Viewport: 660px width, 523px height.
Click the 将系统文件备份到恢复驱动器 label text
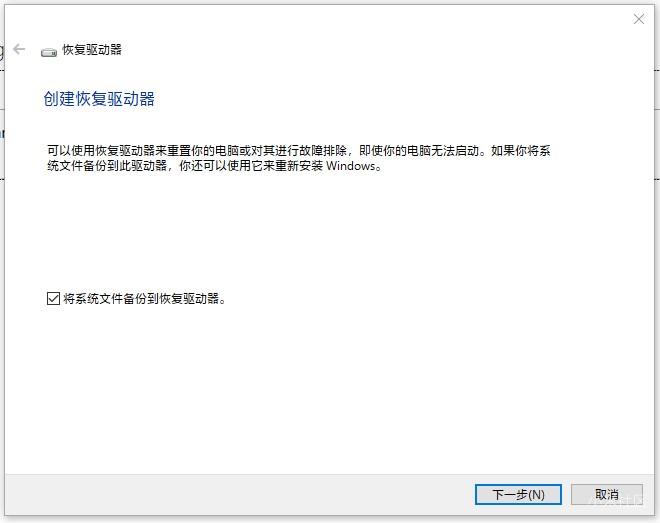[144, 298]
